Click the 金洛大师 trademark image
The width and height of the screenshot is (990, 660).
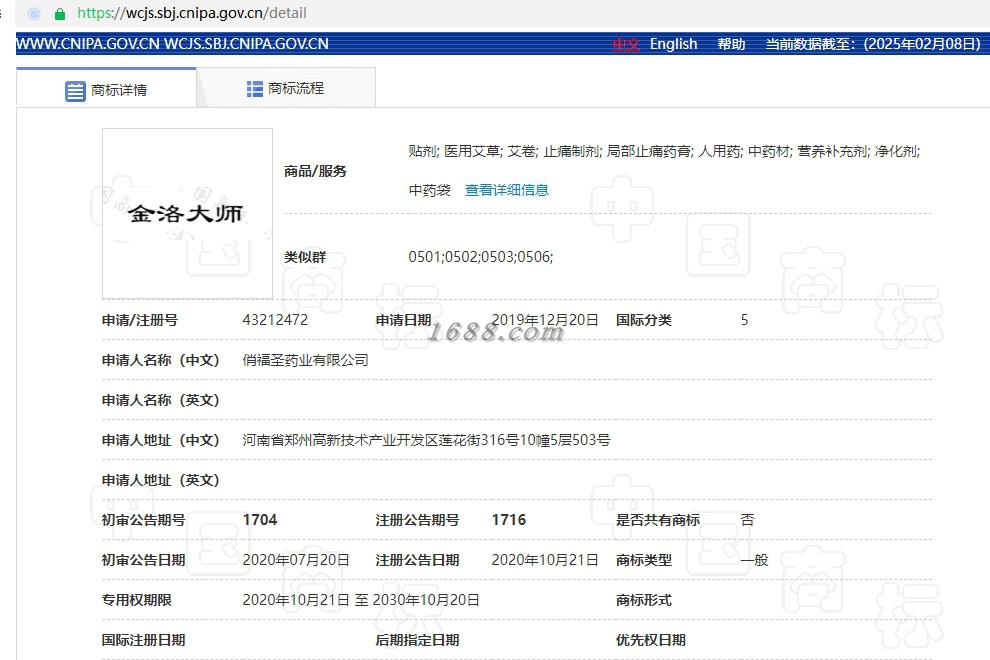pyautogui.click(x=188, y=213)
